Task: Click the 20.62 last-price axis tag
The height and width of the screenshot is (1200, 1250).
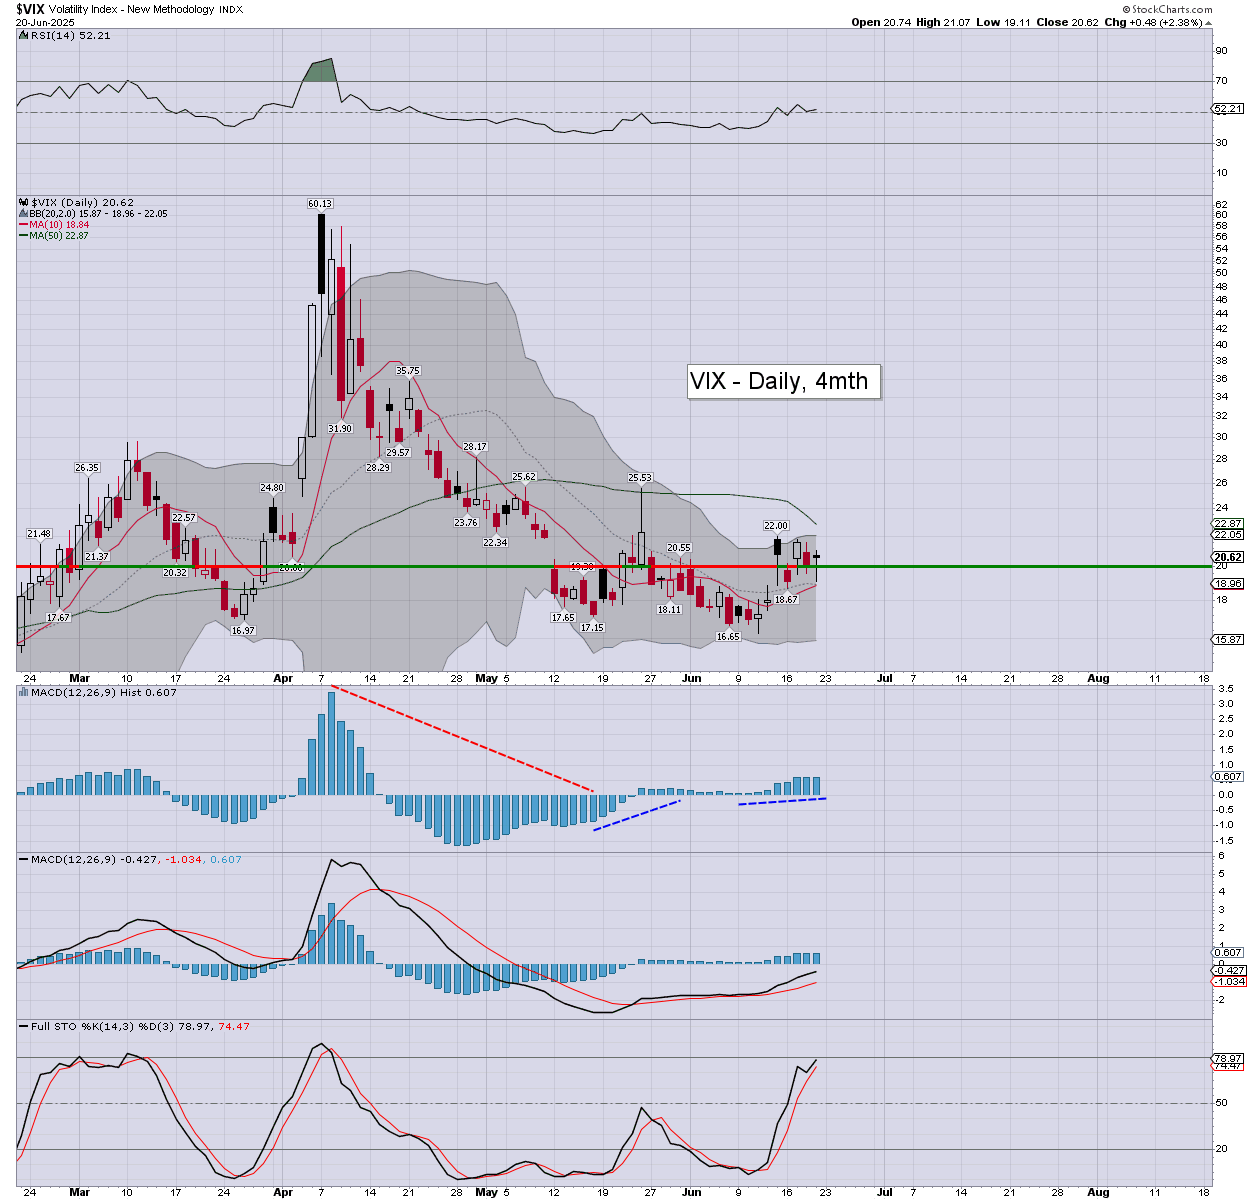Action: (1227, 557)
